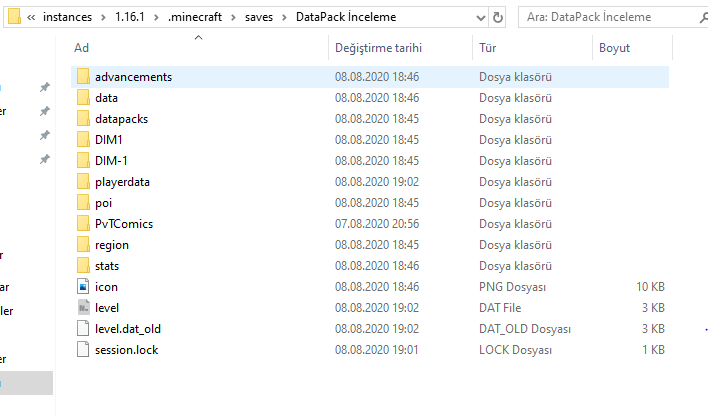Viewport: 708px width, 416px height.
Task: Select the datapacks folder icon
Action: tap(83, 119)
